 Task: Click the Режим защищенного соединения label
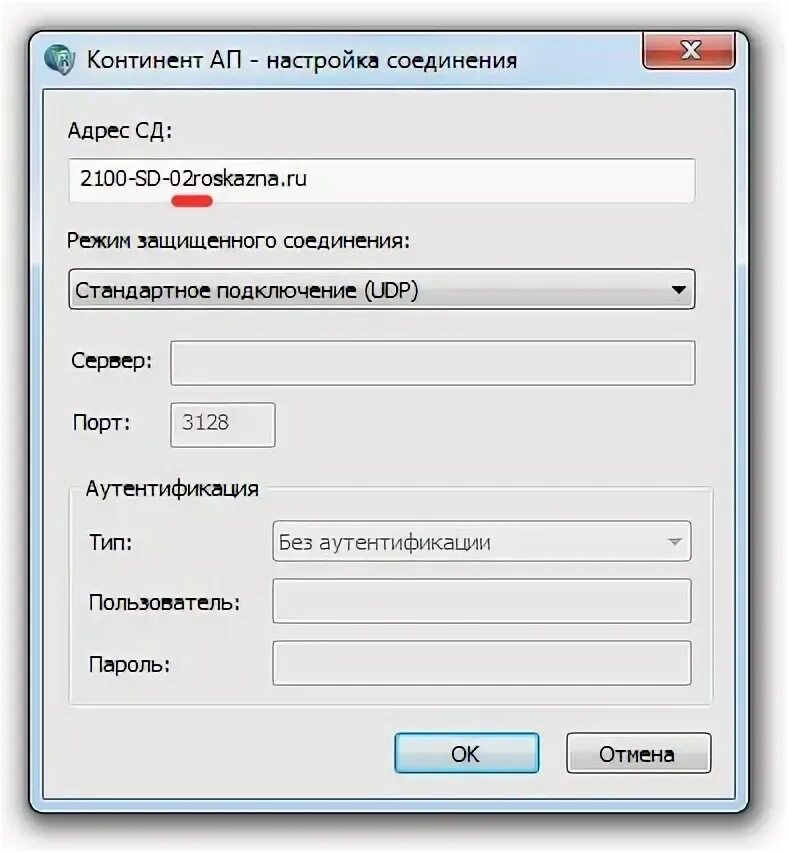point(238,241)
